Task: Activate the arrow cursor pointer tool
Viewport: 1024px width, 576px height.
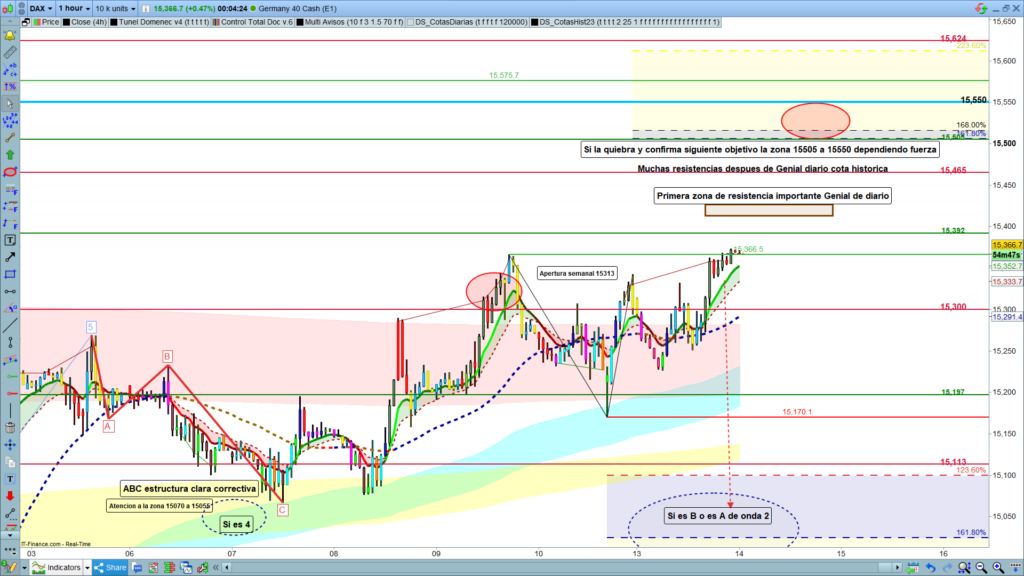Action: pos(10,104)
